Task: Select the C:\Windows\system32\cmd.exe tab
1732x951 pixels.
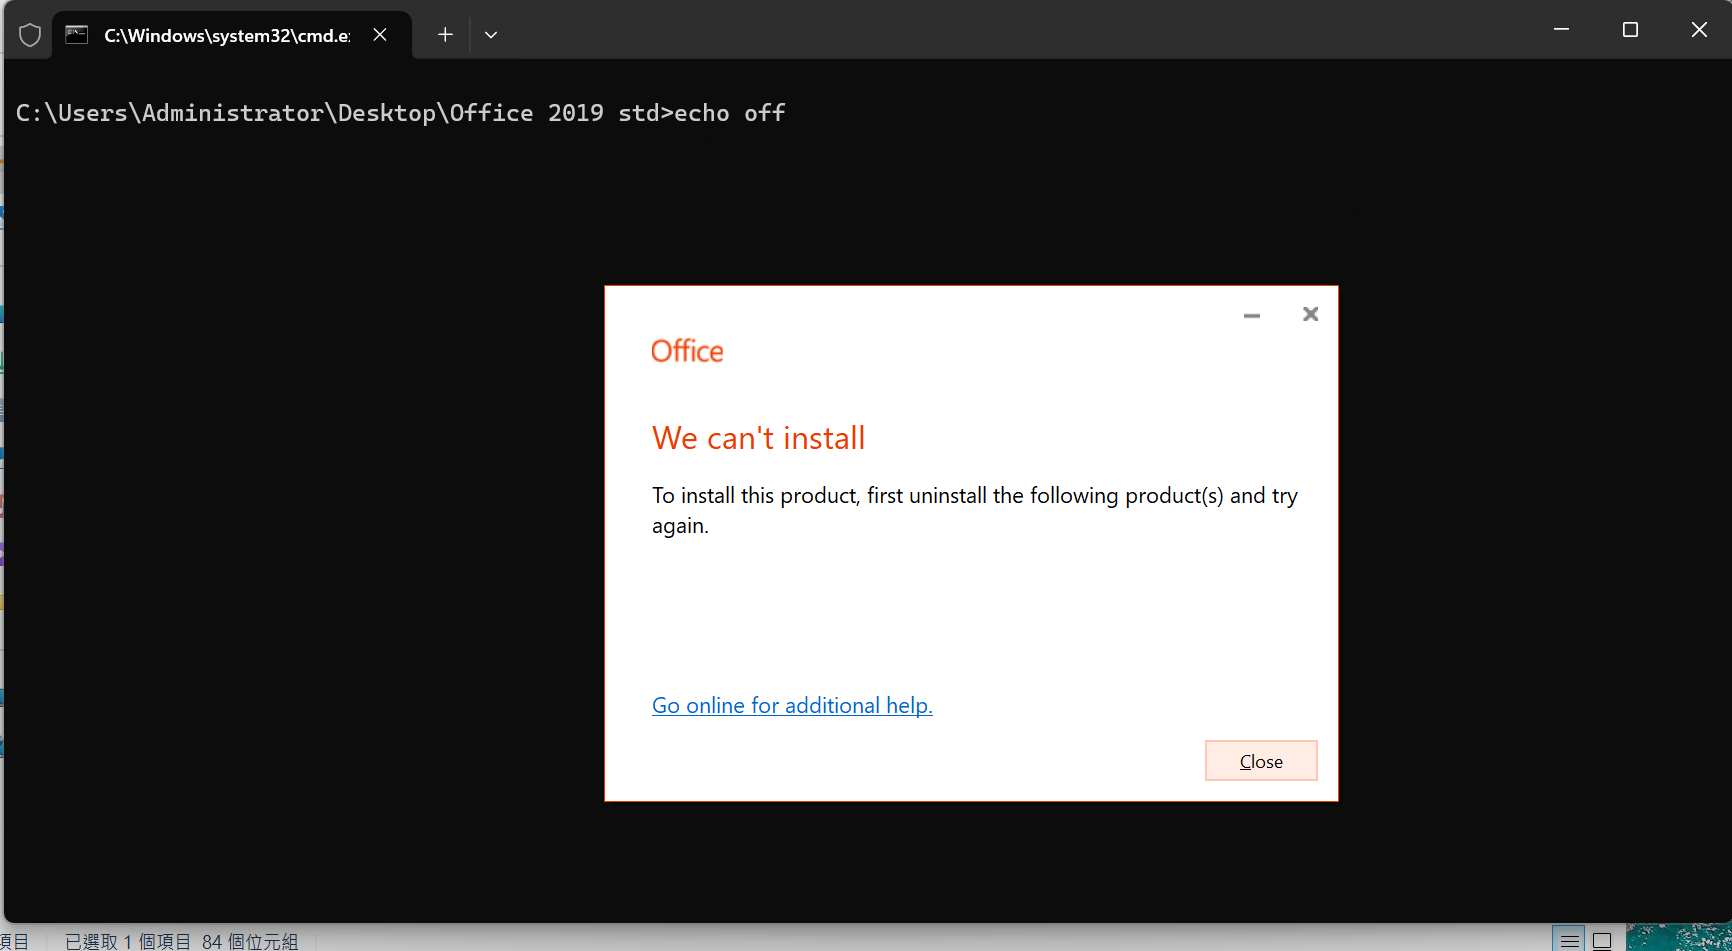Action: 232,35
